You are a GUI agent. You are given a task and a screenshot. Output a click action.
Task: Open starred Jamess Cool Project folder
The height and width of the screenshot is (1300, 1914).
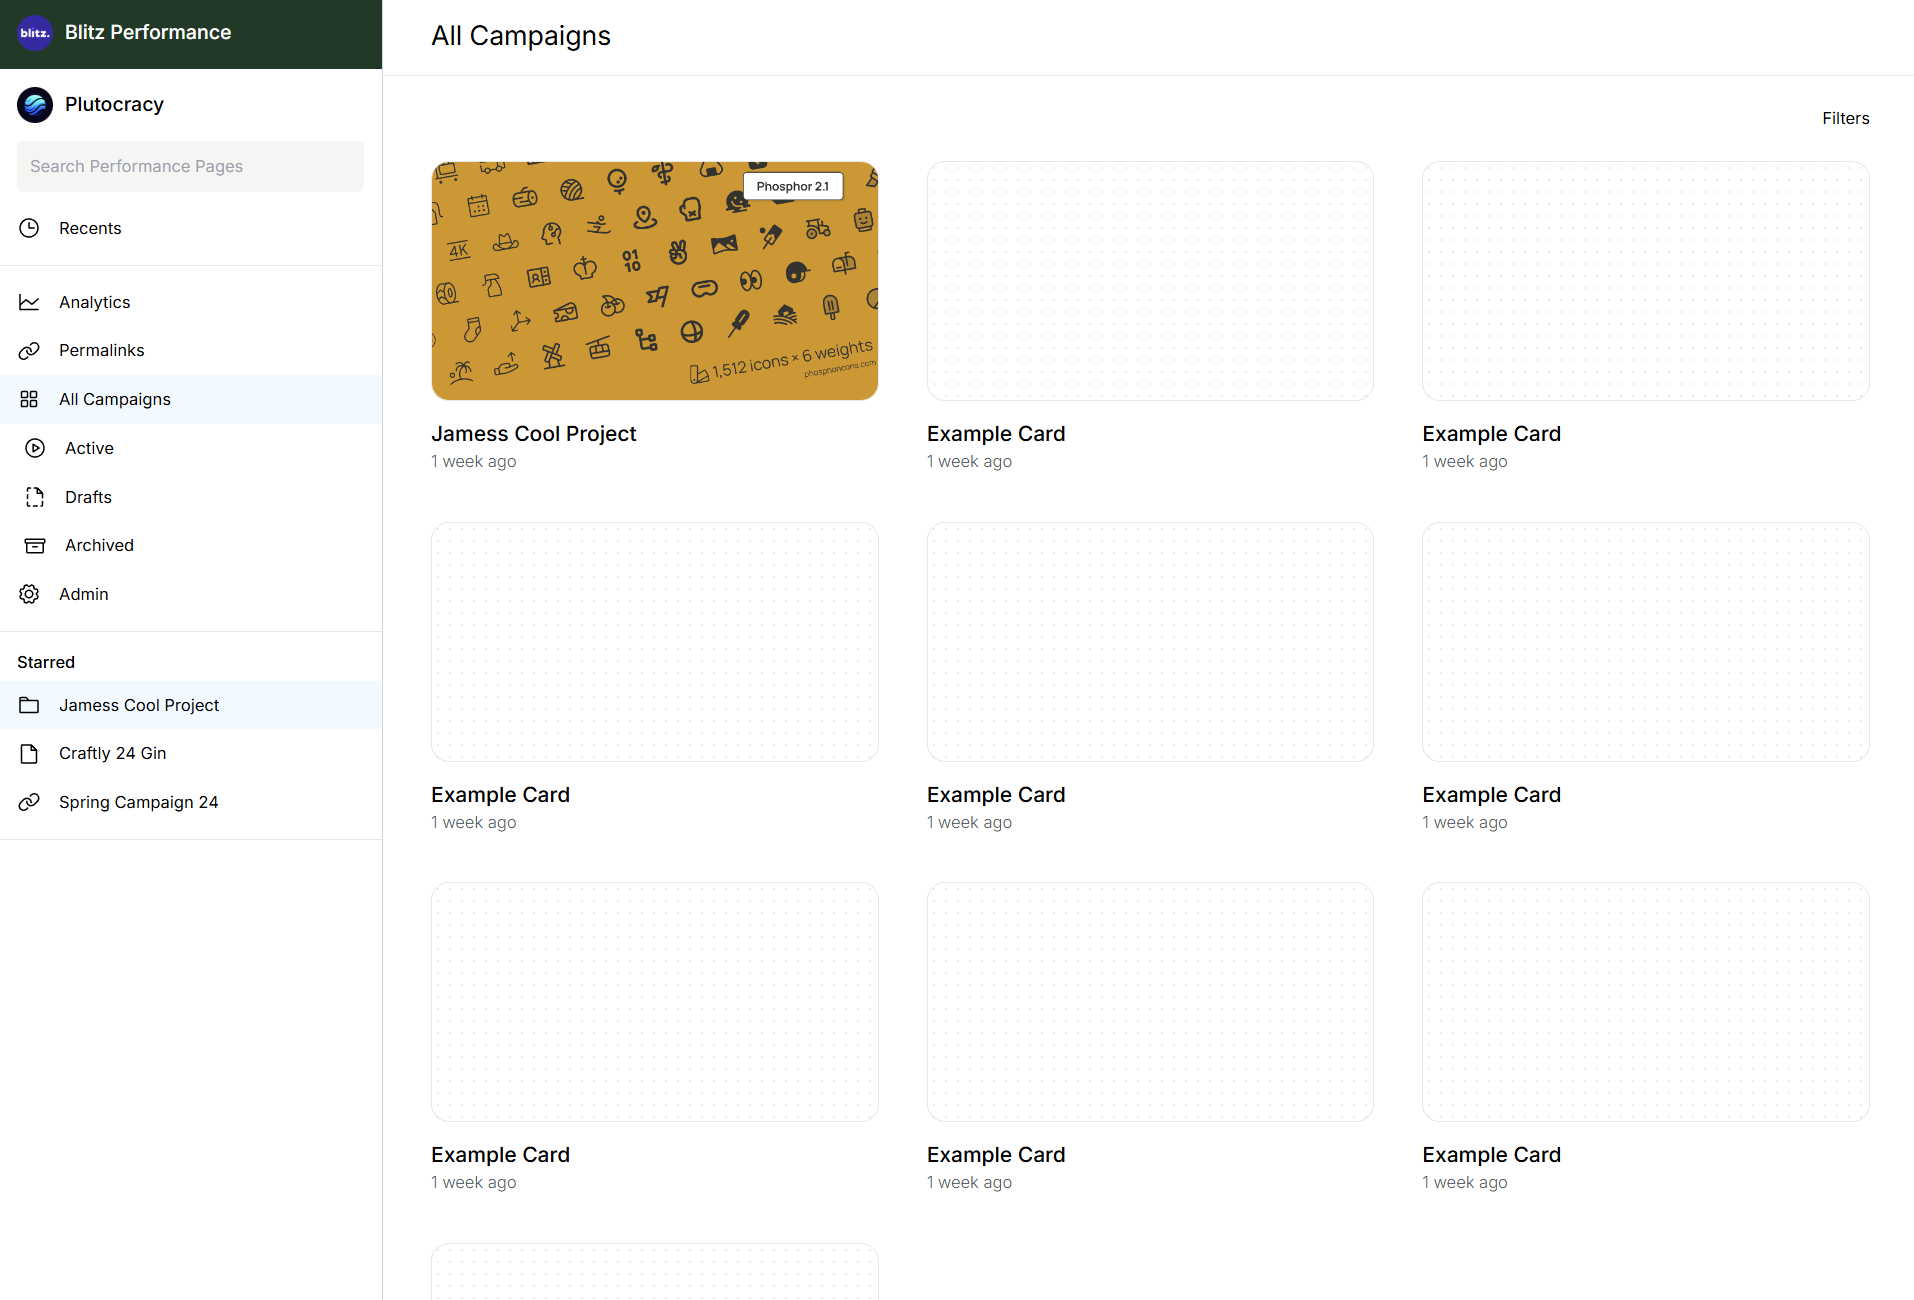(138, 705)
